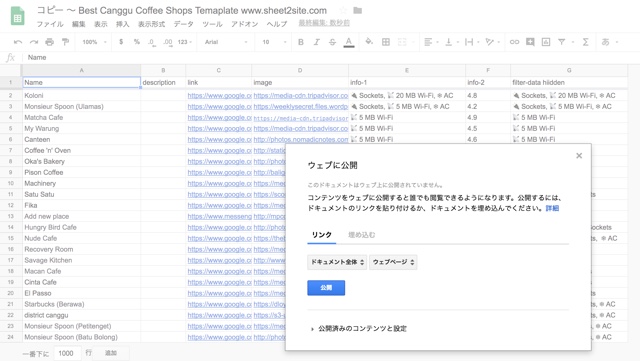The height and width of the screenshot is (361, 640).
Task: Open the 123 number format dropdown
Action: [x=184, y=42]
